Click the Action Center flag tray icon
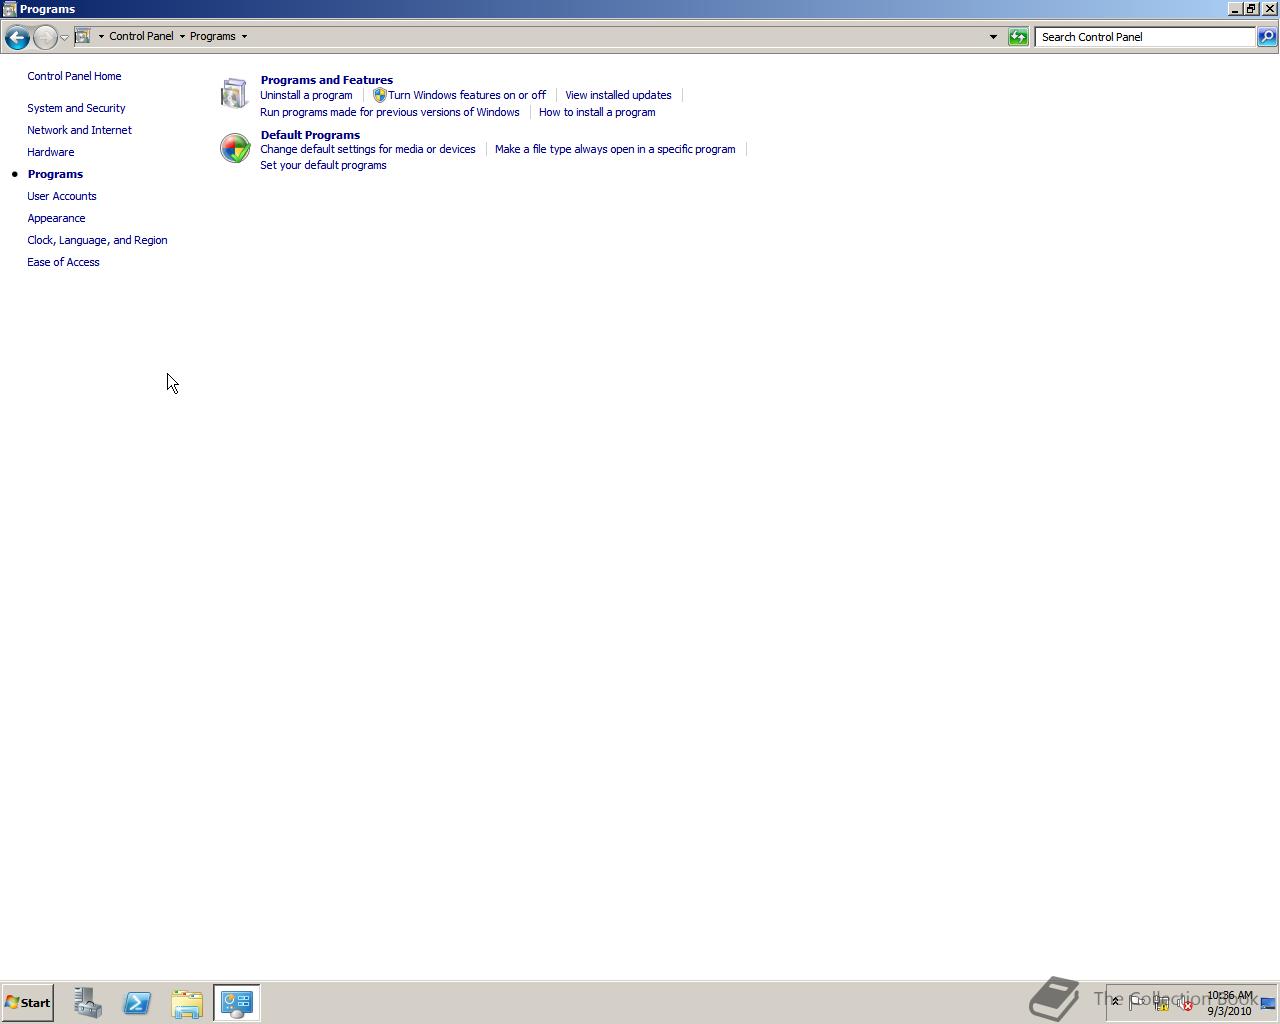 1138,1002
